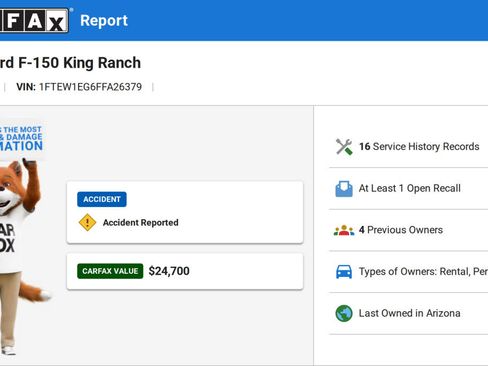The image size is (488, 366).
Task: Click the blue ACCIDENT badge
Action: [102, 199]
